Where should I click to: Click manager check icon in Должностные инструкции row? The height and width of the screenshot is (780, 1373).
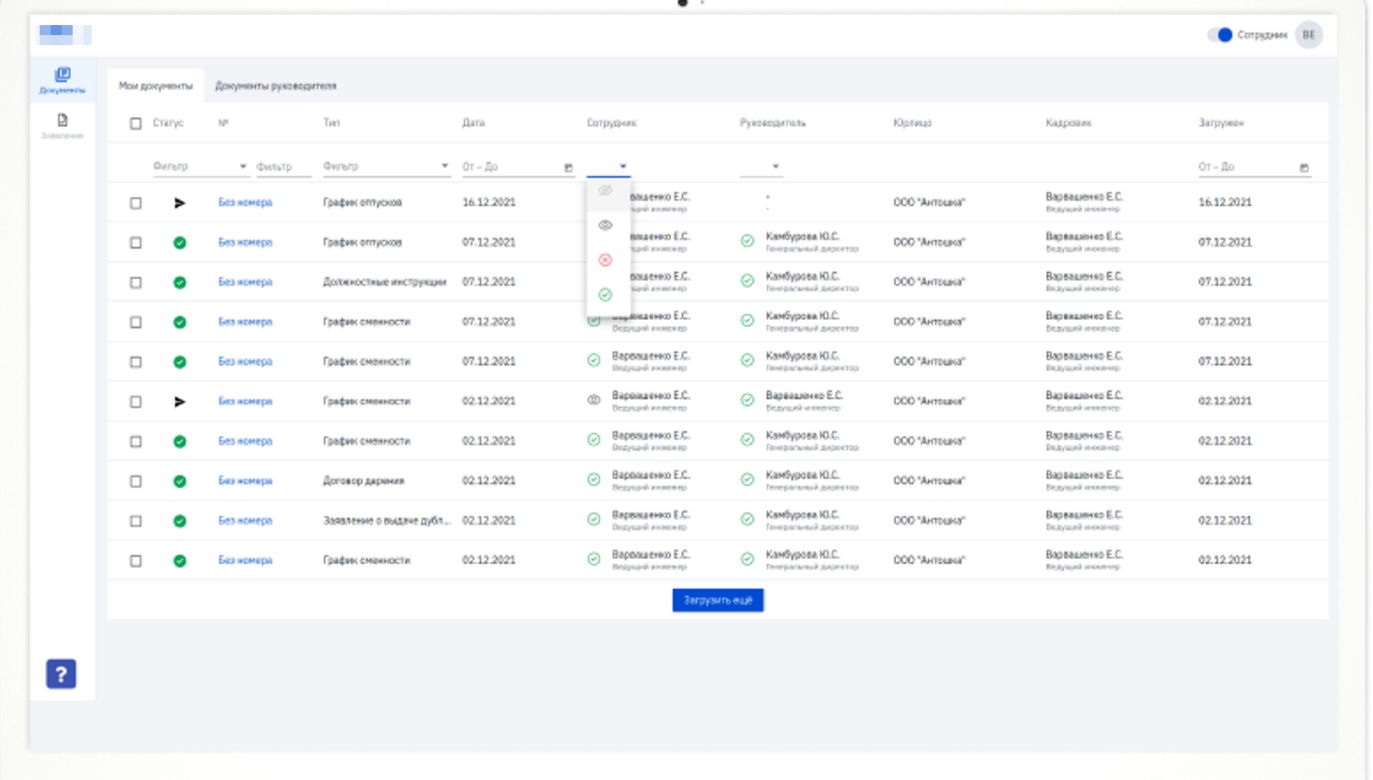[x=747, y=281]
